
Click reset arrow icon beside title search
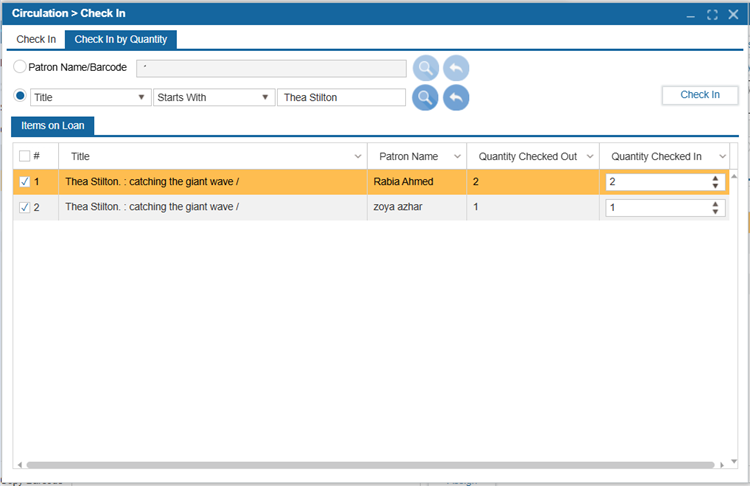pyautogui.click(x=456, y=97)
